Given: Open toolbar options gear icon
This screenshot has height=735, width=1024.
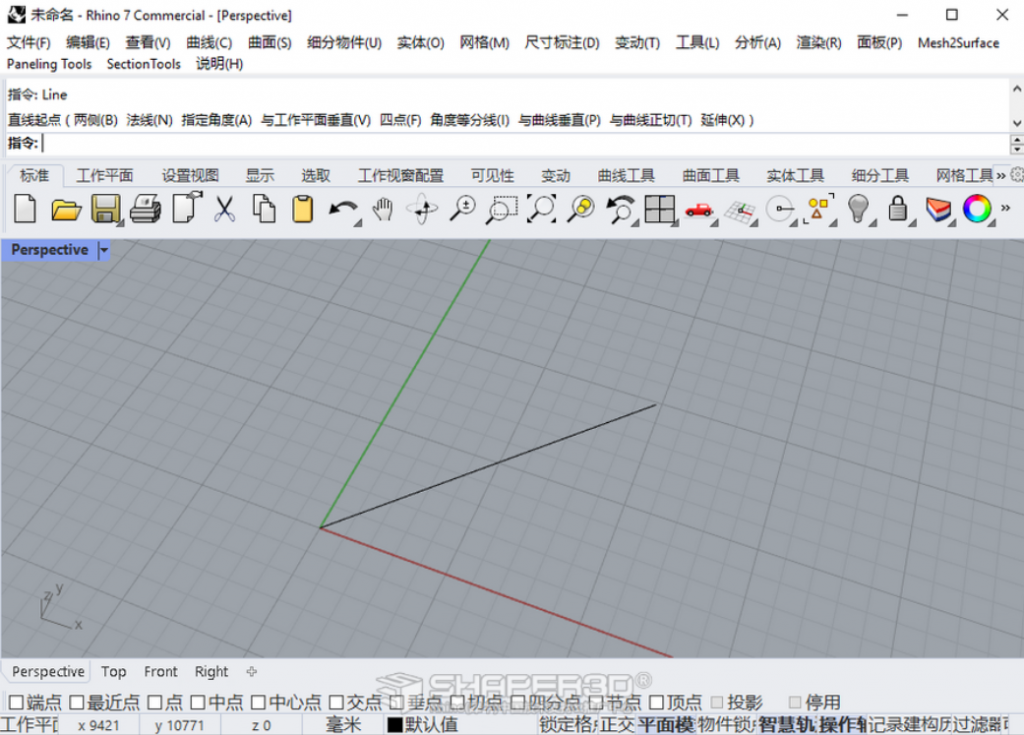Looking at the screenshot, I should point(1017,174).
